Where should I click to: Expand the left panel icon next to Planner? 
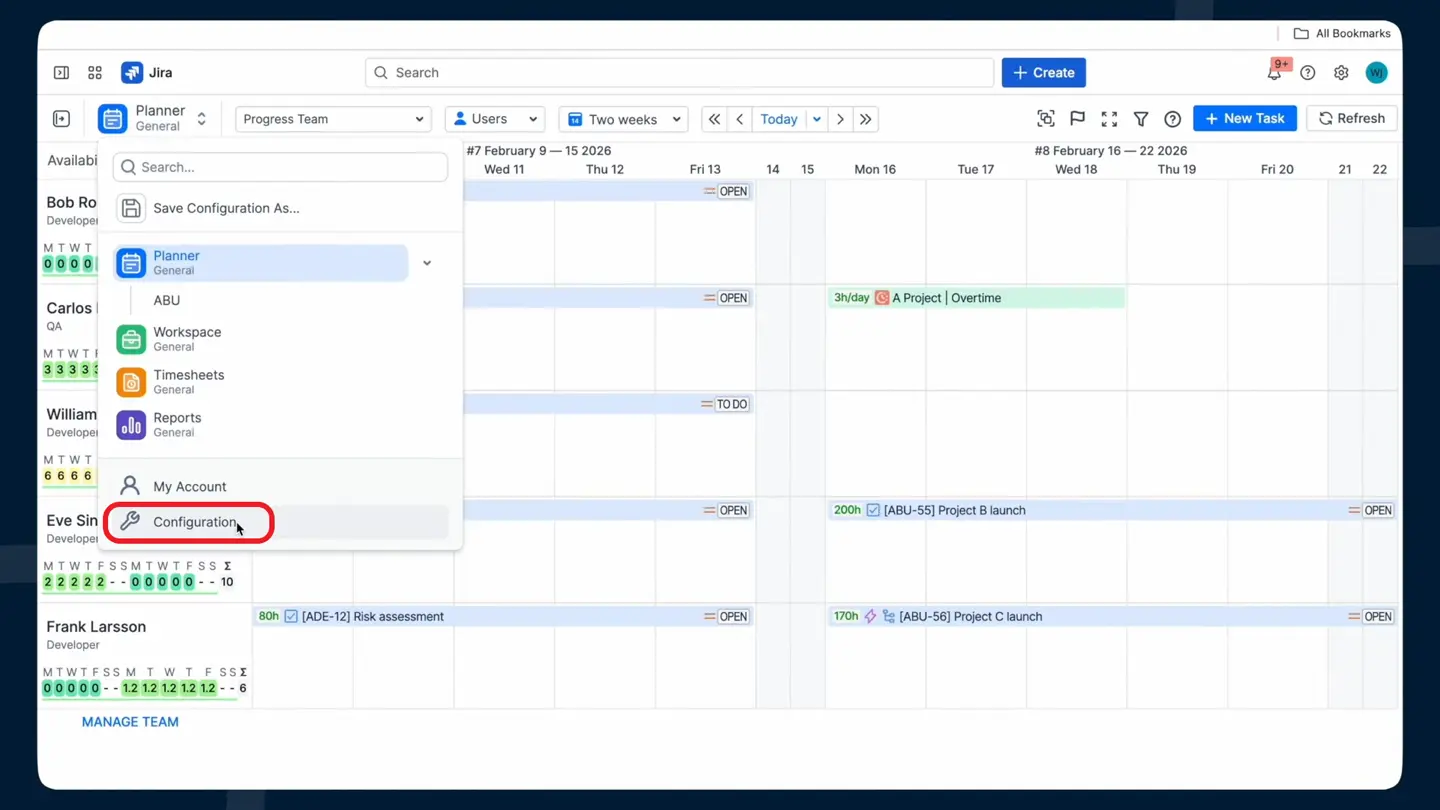61,119
